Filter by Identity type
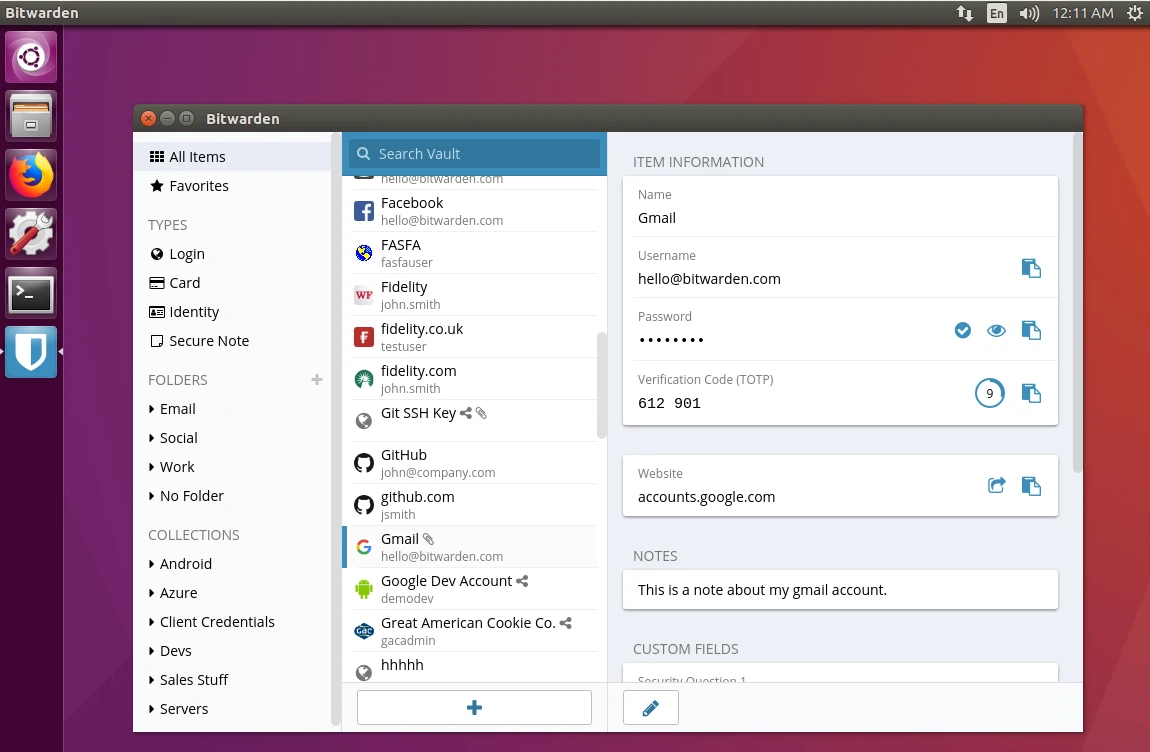This screenshot has width=1150, height=752. pos(232,312)
